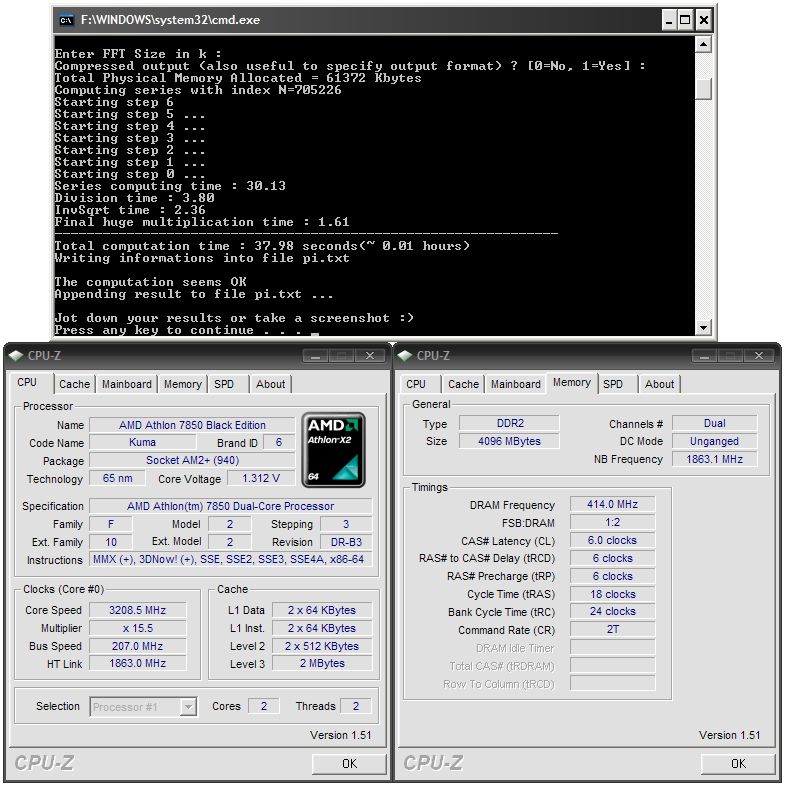Minimize the right CPU-Z window
792x792 pixels.
pos(705,356)
